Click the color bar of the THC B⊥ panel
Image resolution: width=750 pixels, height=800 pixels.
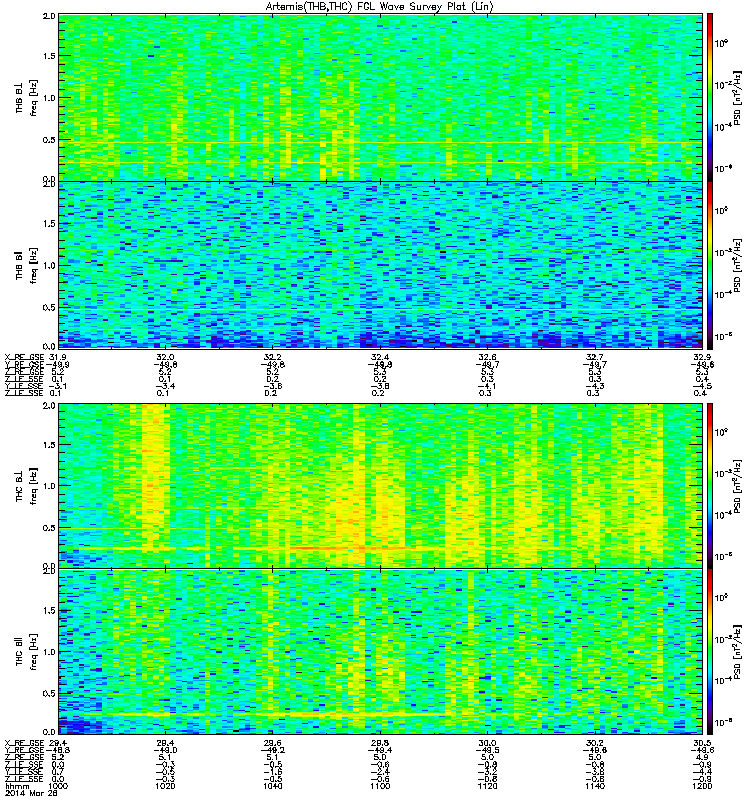[x=710, y=486]
